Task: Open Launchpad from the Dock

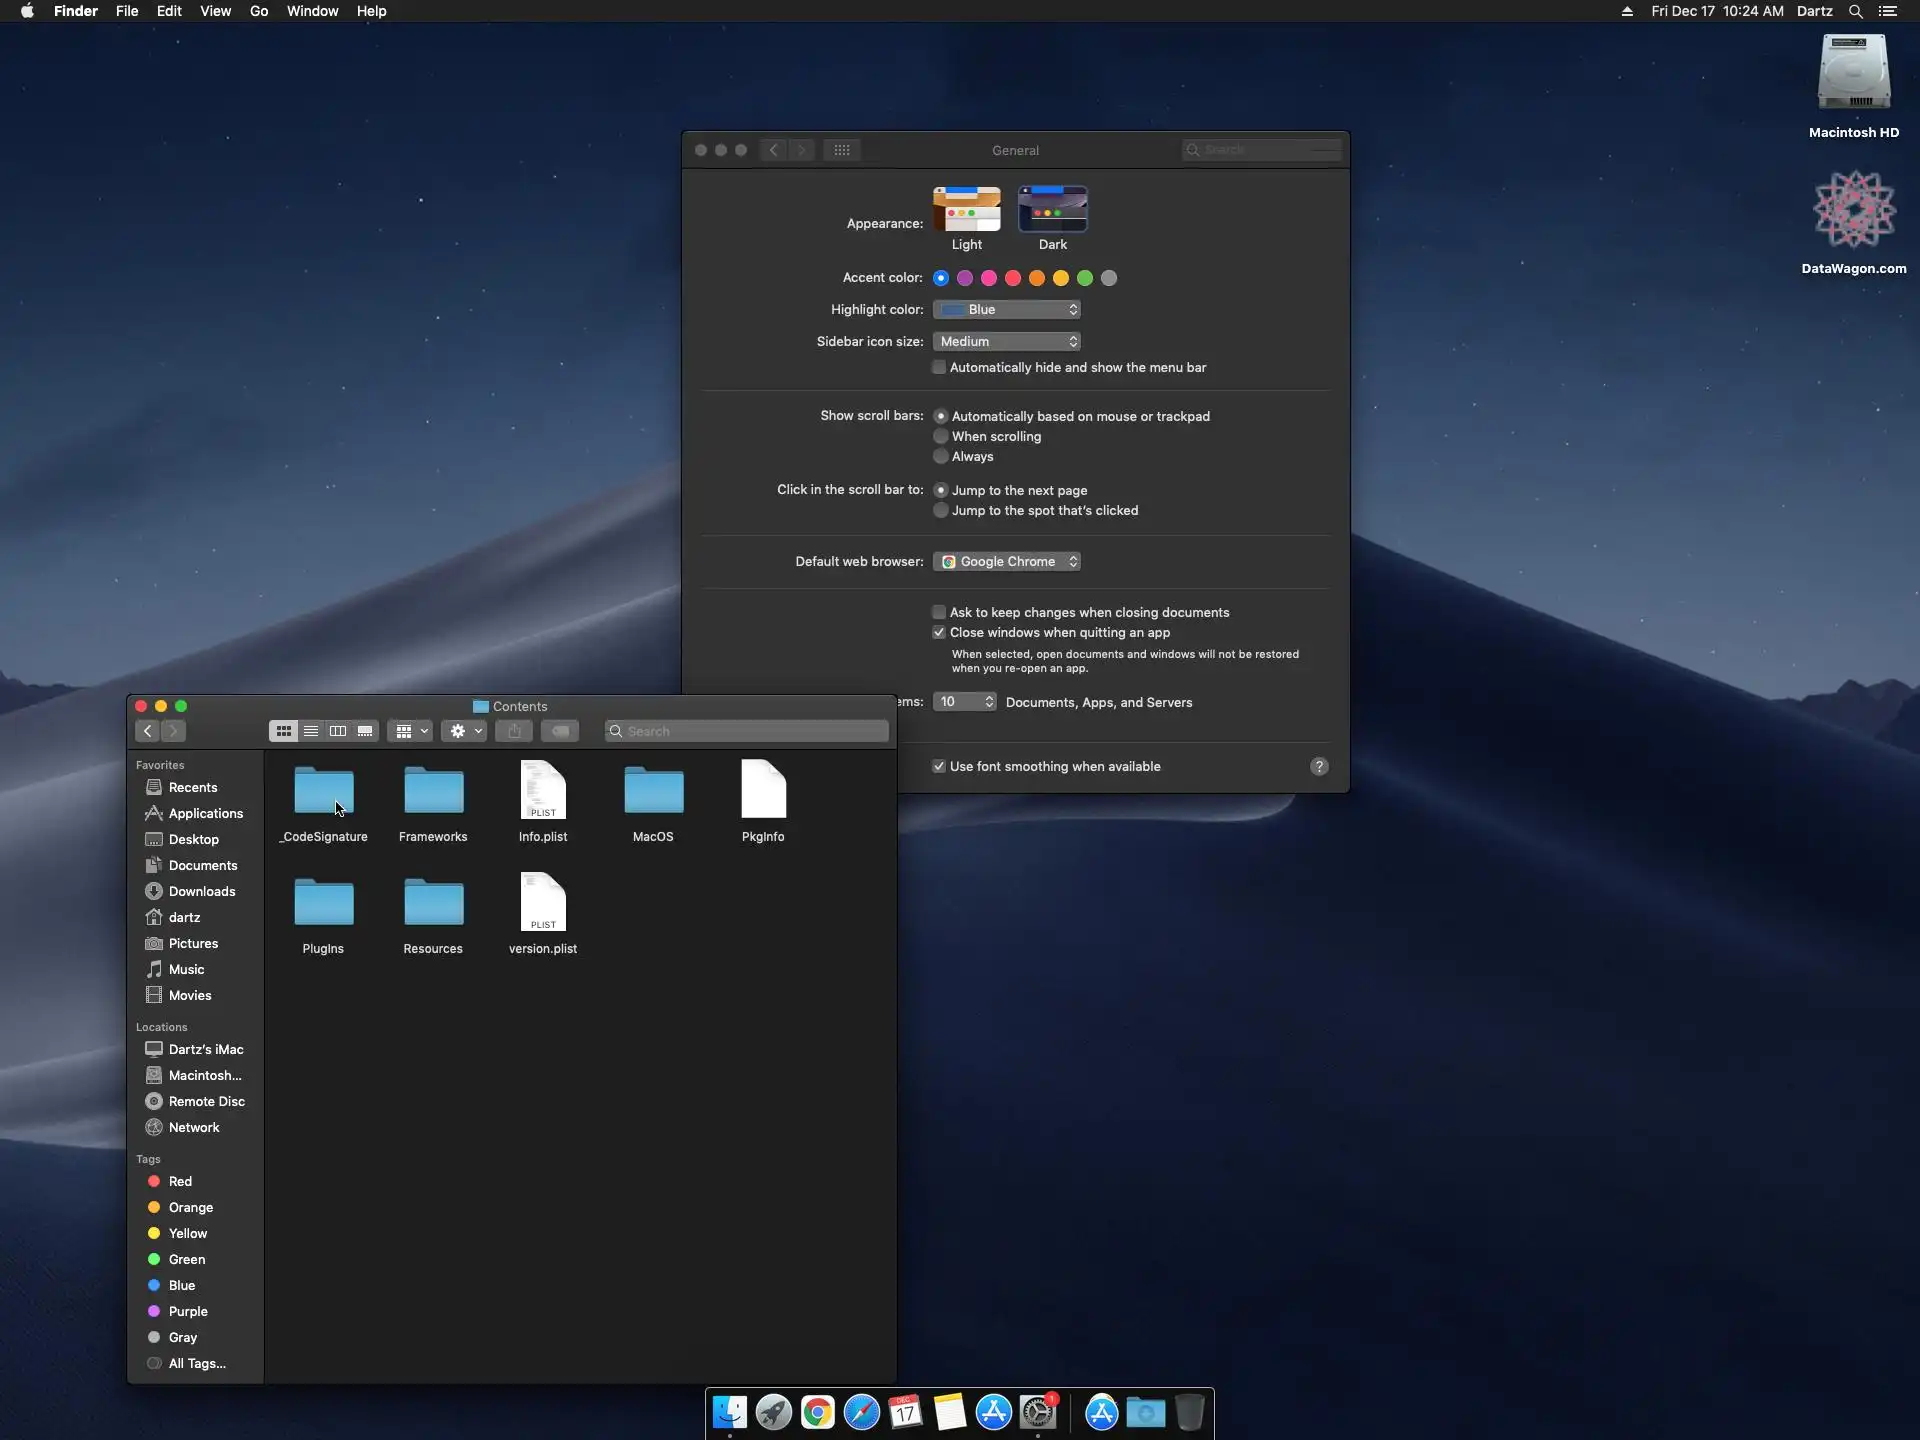Action: pyautogui.click(x=773, y=1412)
